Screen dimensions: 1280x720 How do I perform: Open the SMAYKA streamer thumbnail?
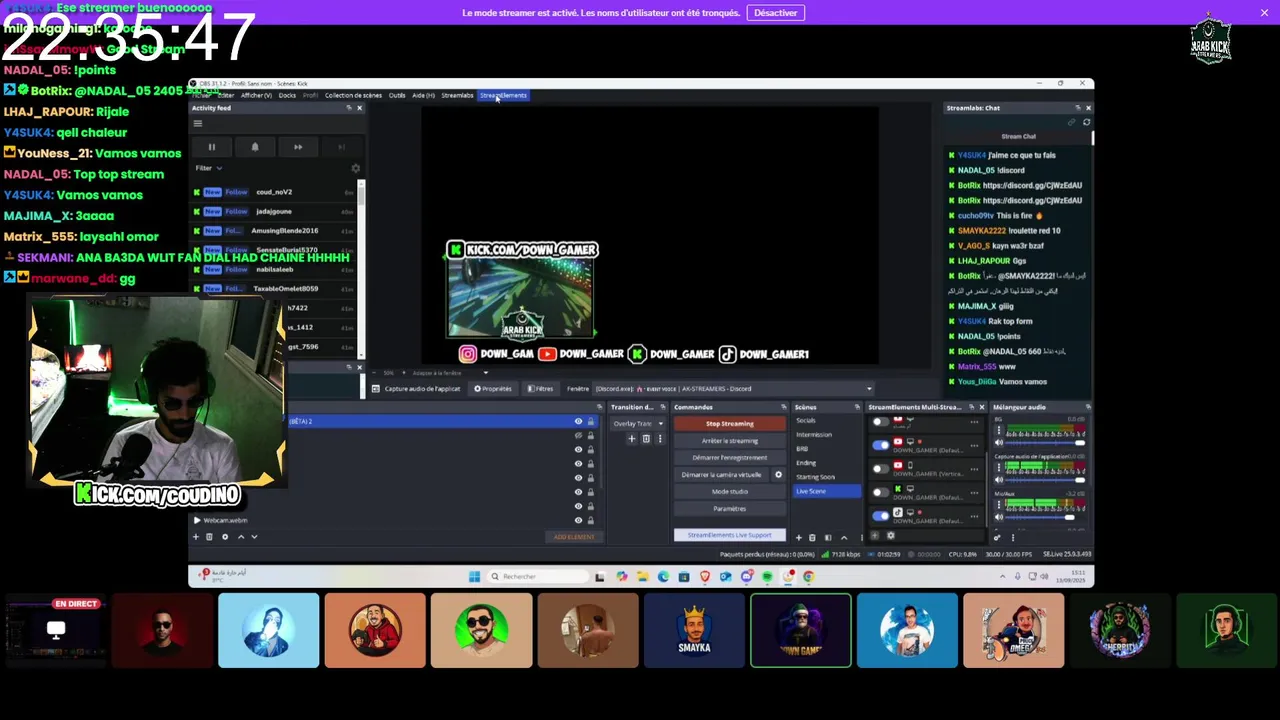coord(694,630)
